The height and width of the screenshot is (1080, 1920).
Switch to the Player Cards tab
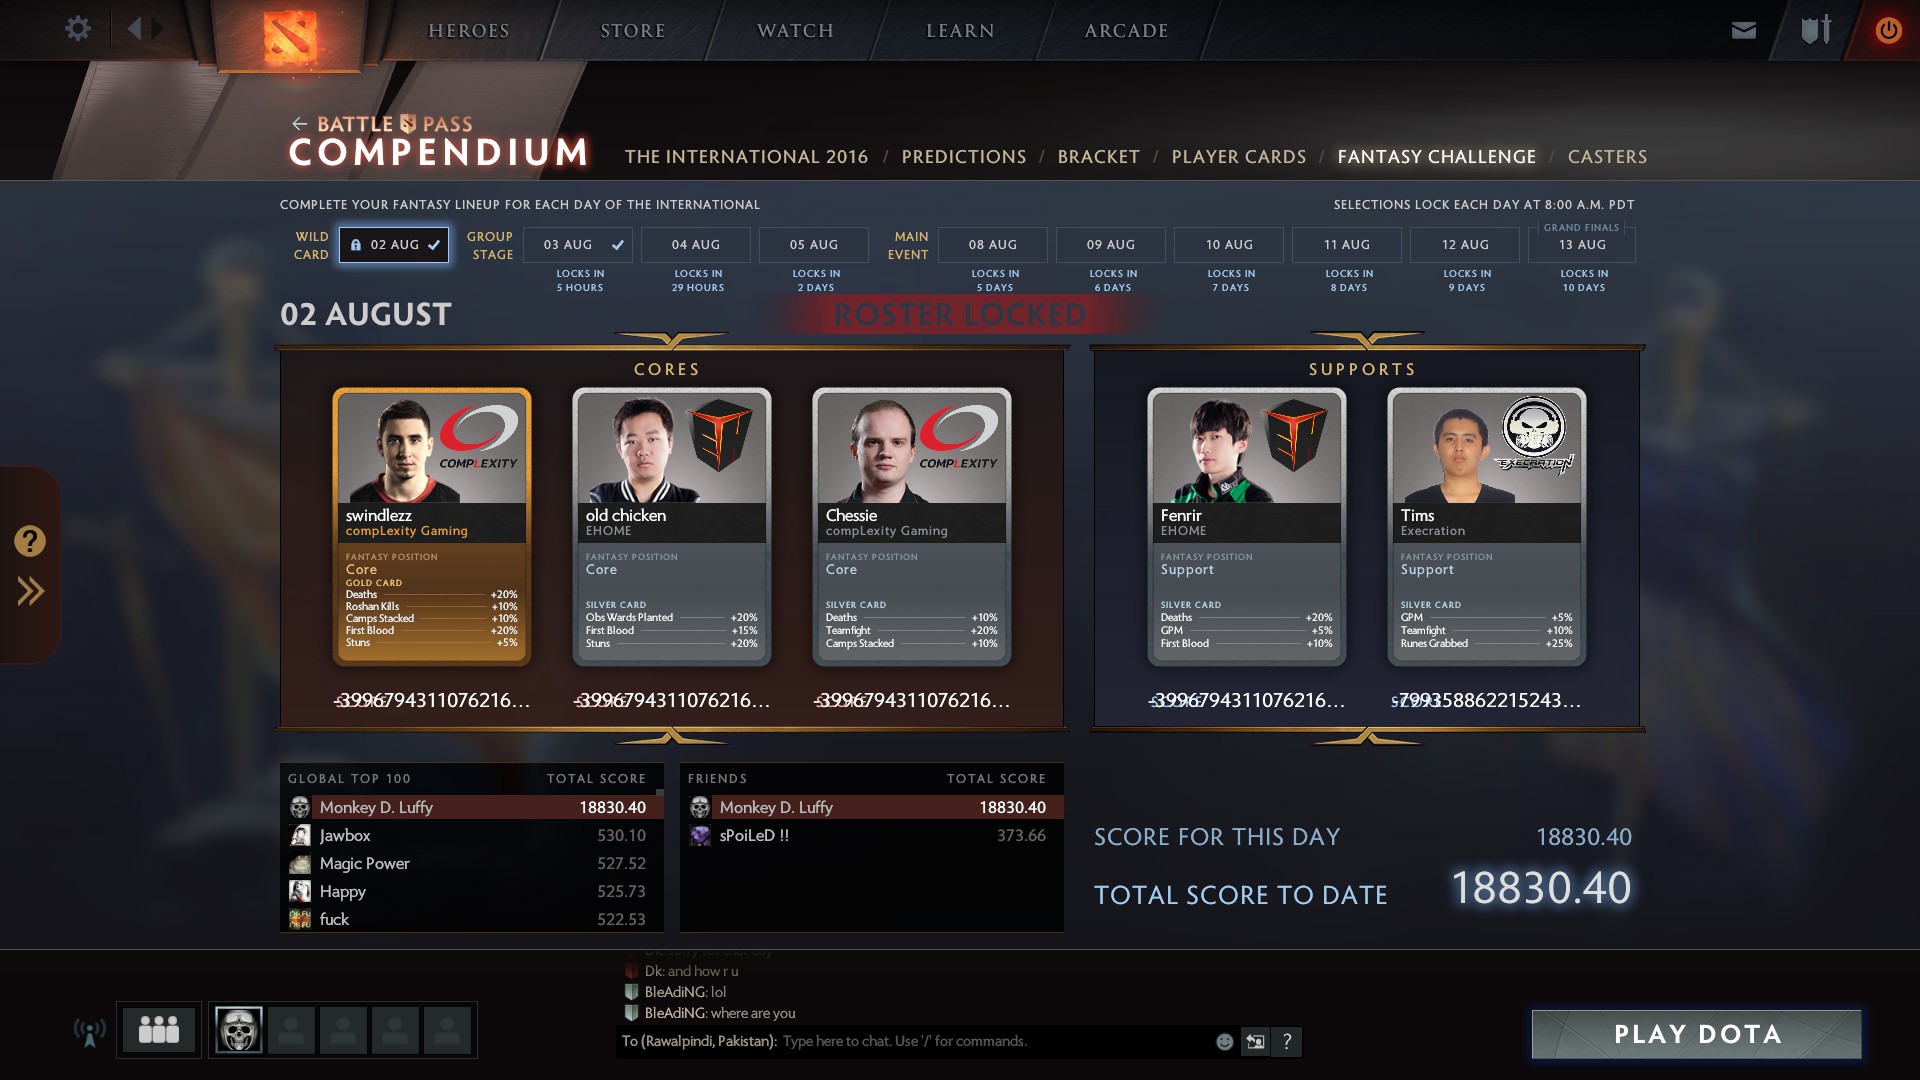click(1238, 157)
